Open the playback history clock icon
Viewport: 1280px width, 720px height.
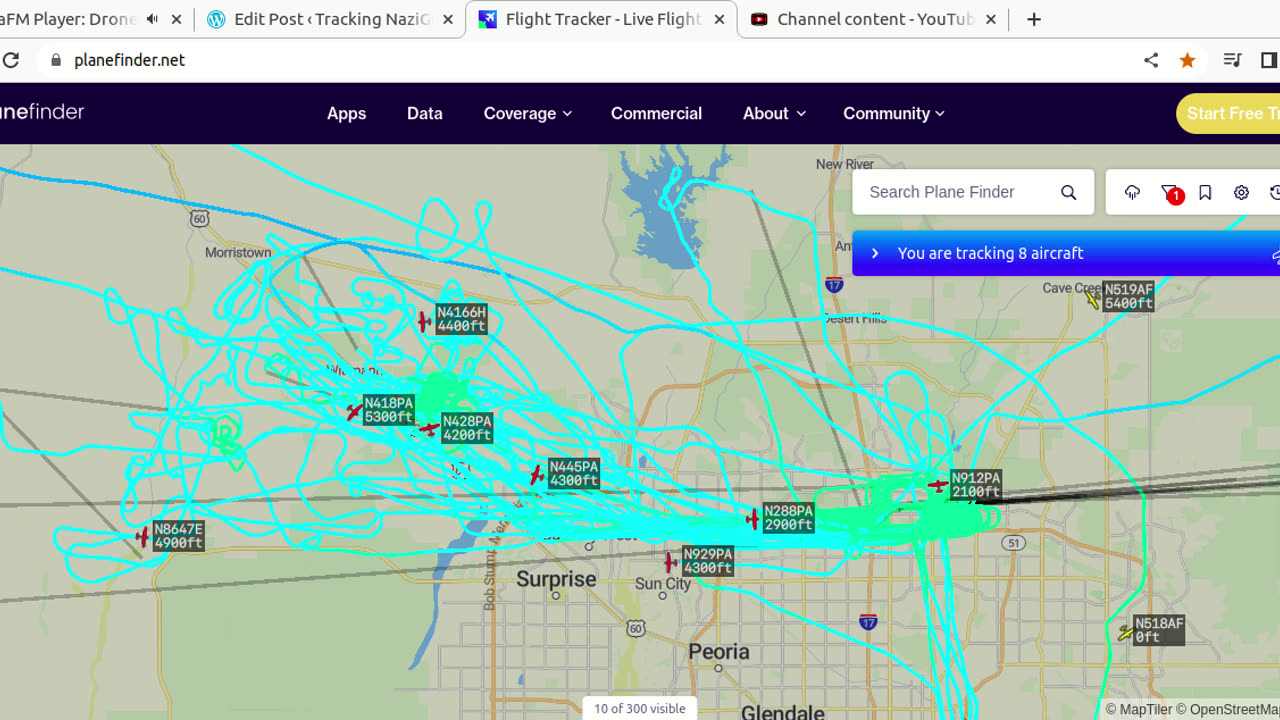(1275, 193)
